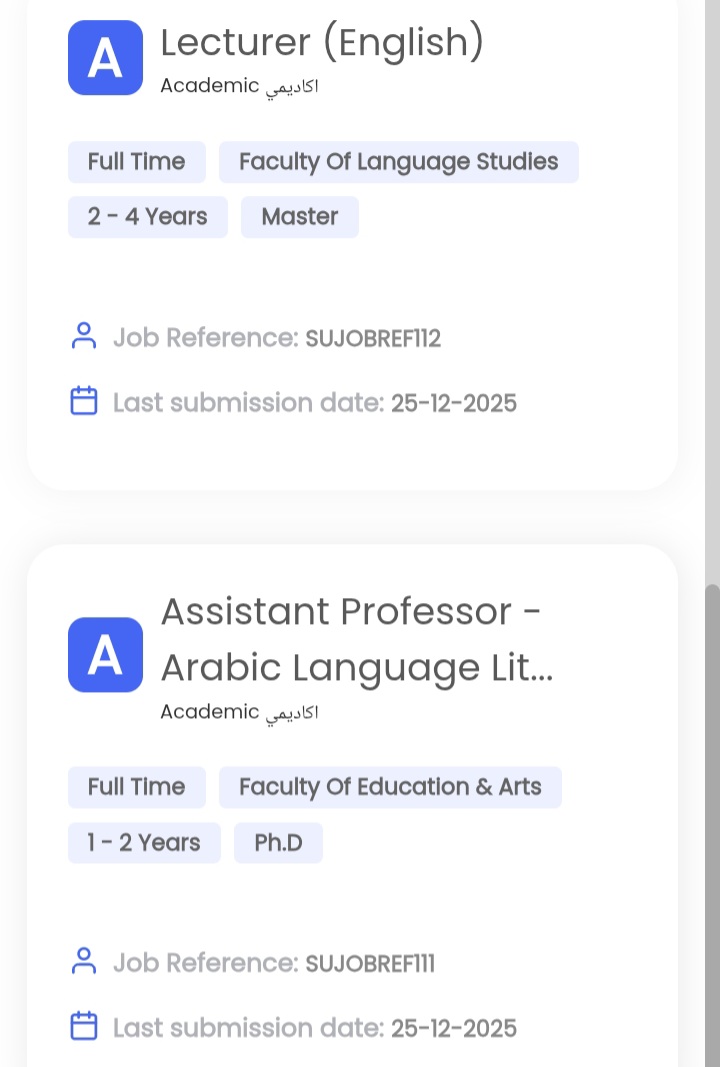This screenshot has width=720, height=1067.
Task: Tap the Full Time tag on the Assistant Professor card
Action: [x=136, y=787]
